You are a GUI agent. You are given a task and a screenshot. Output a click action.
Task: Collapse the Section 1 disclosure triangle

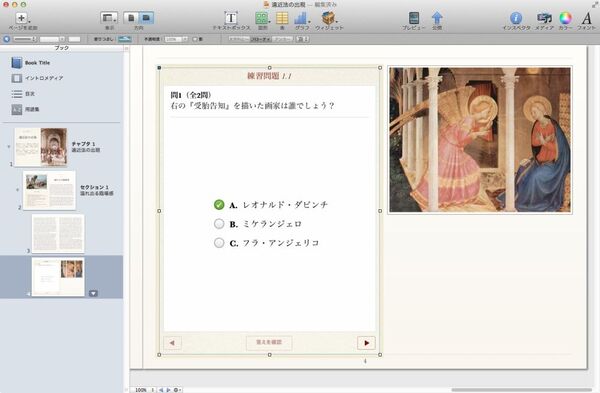pyautogui.click(x=17, y=190)
